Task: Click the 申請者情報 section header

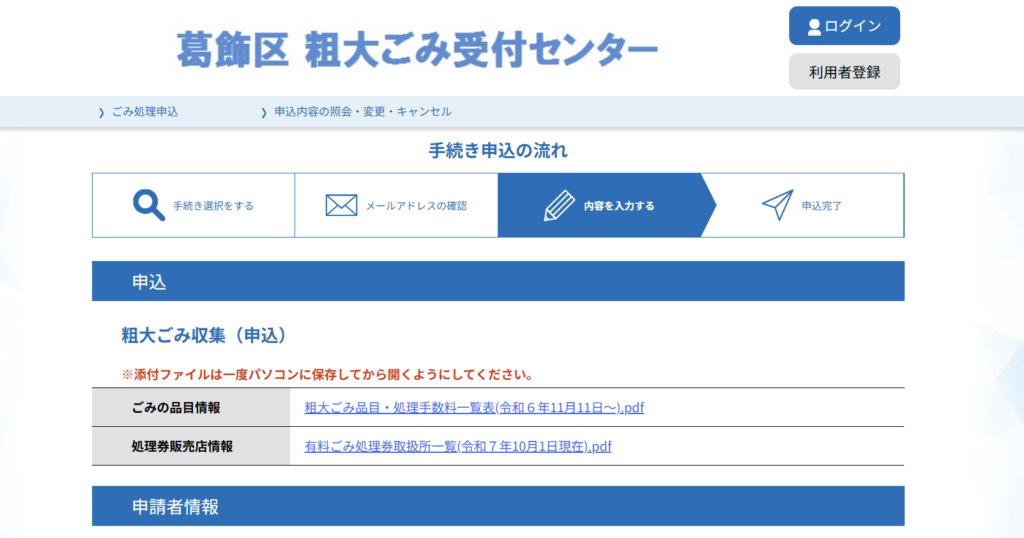Action: (x=175, y=507)
